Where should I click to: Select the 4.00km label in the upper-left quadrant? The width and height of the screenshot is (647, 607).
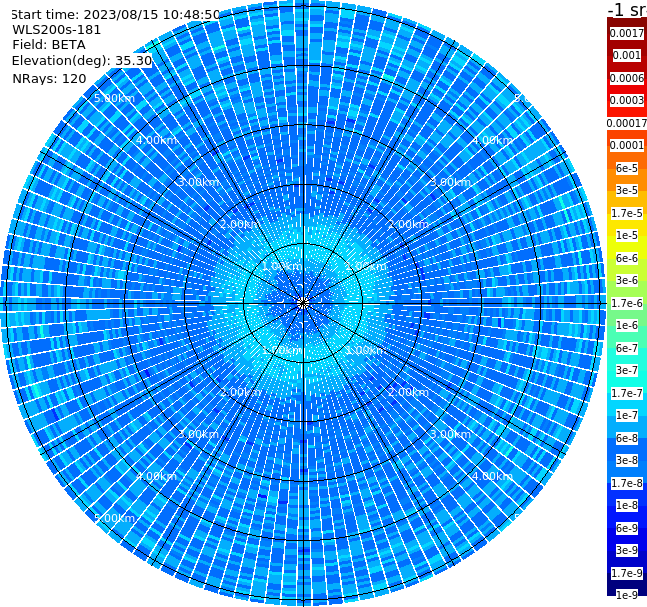click(156, 140)
